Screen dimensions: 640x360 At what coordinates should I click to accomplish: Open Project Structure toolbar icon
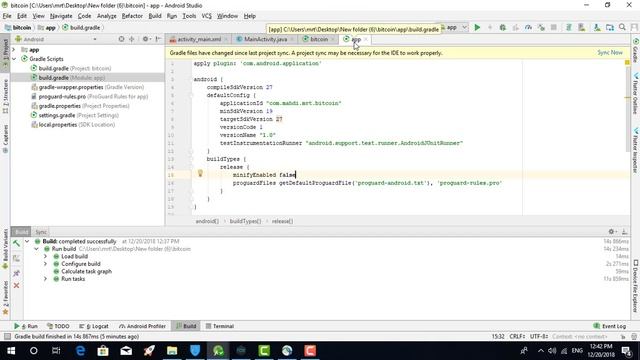[x=610, y=27]
